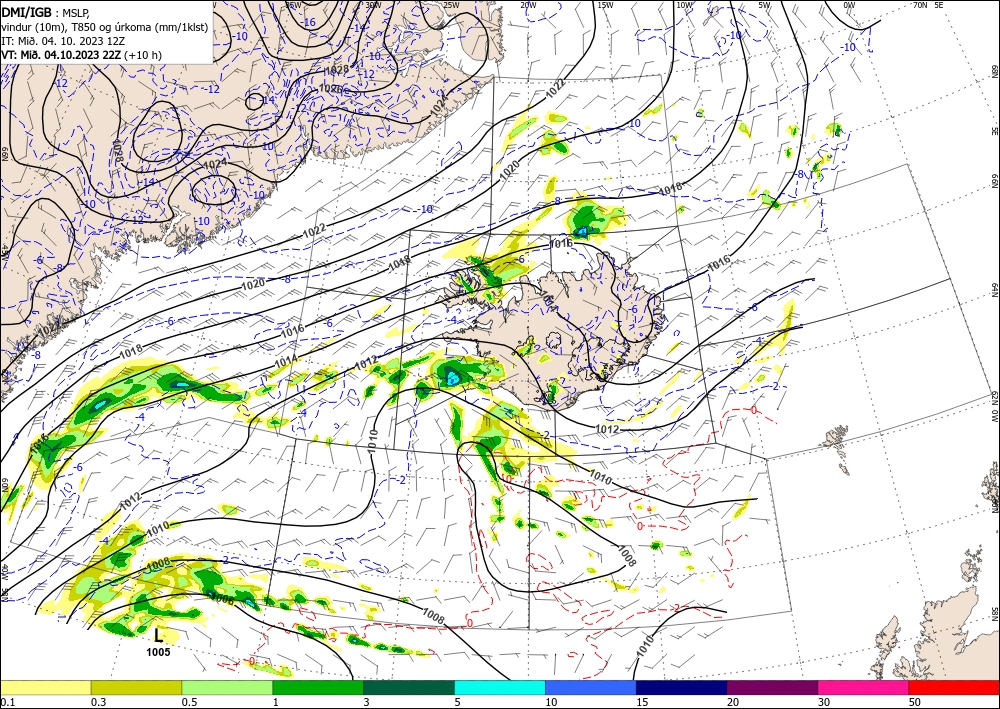
Task: Click the 0W longitude label at top
Action: [x=849, y=5]
